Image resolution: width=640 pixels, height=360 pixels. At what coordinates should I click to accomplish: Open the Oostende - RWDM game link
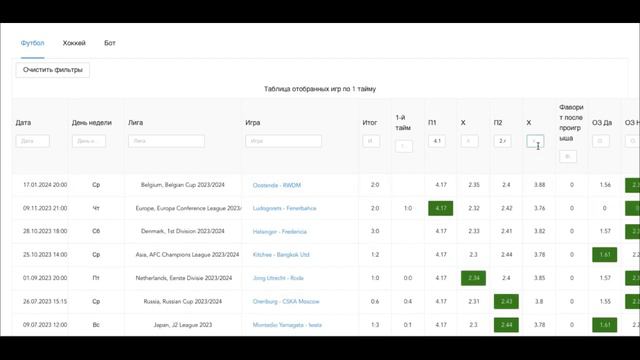tap(277, 185)
